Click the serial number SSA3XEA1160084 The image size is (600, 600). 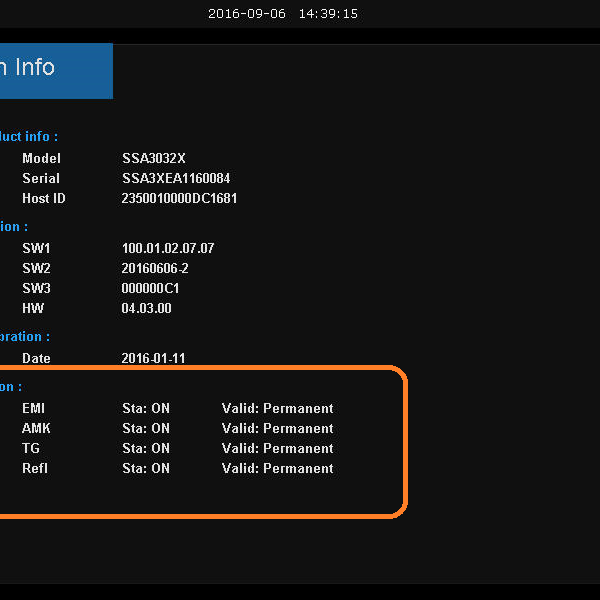point(176,178)
